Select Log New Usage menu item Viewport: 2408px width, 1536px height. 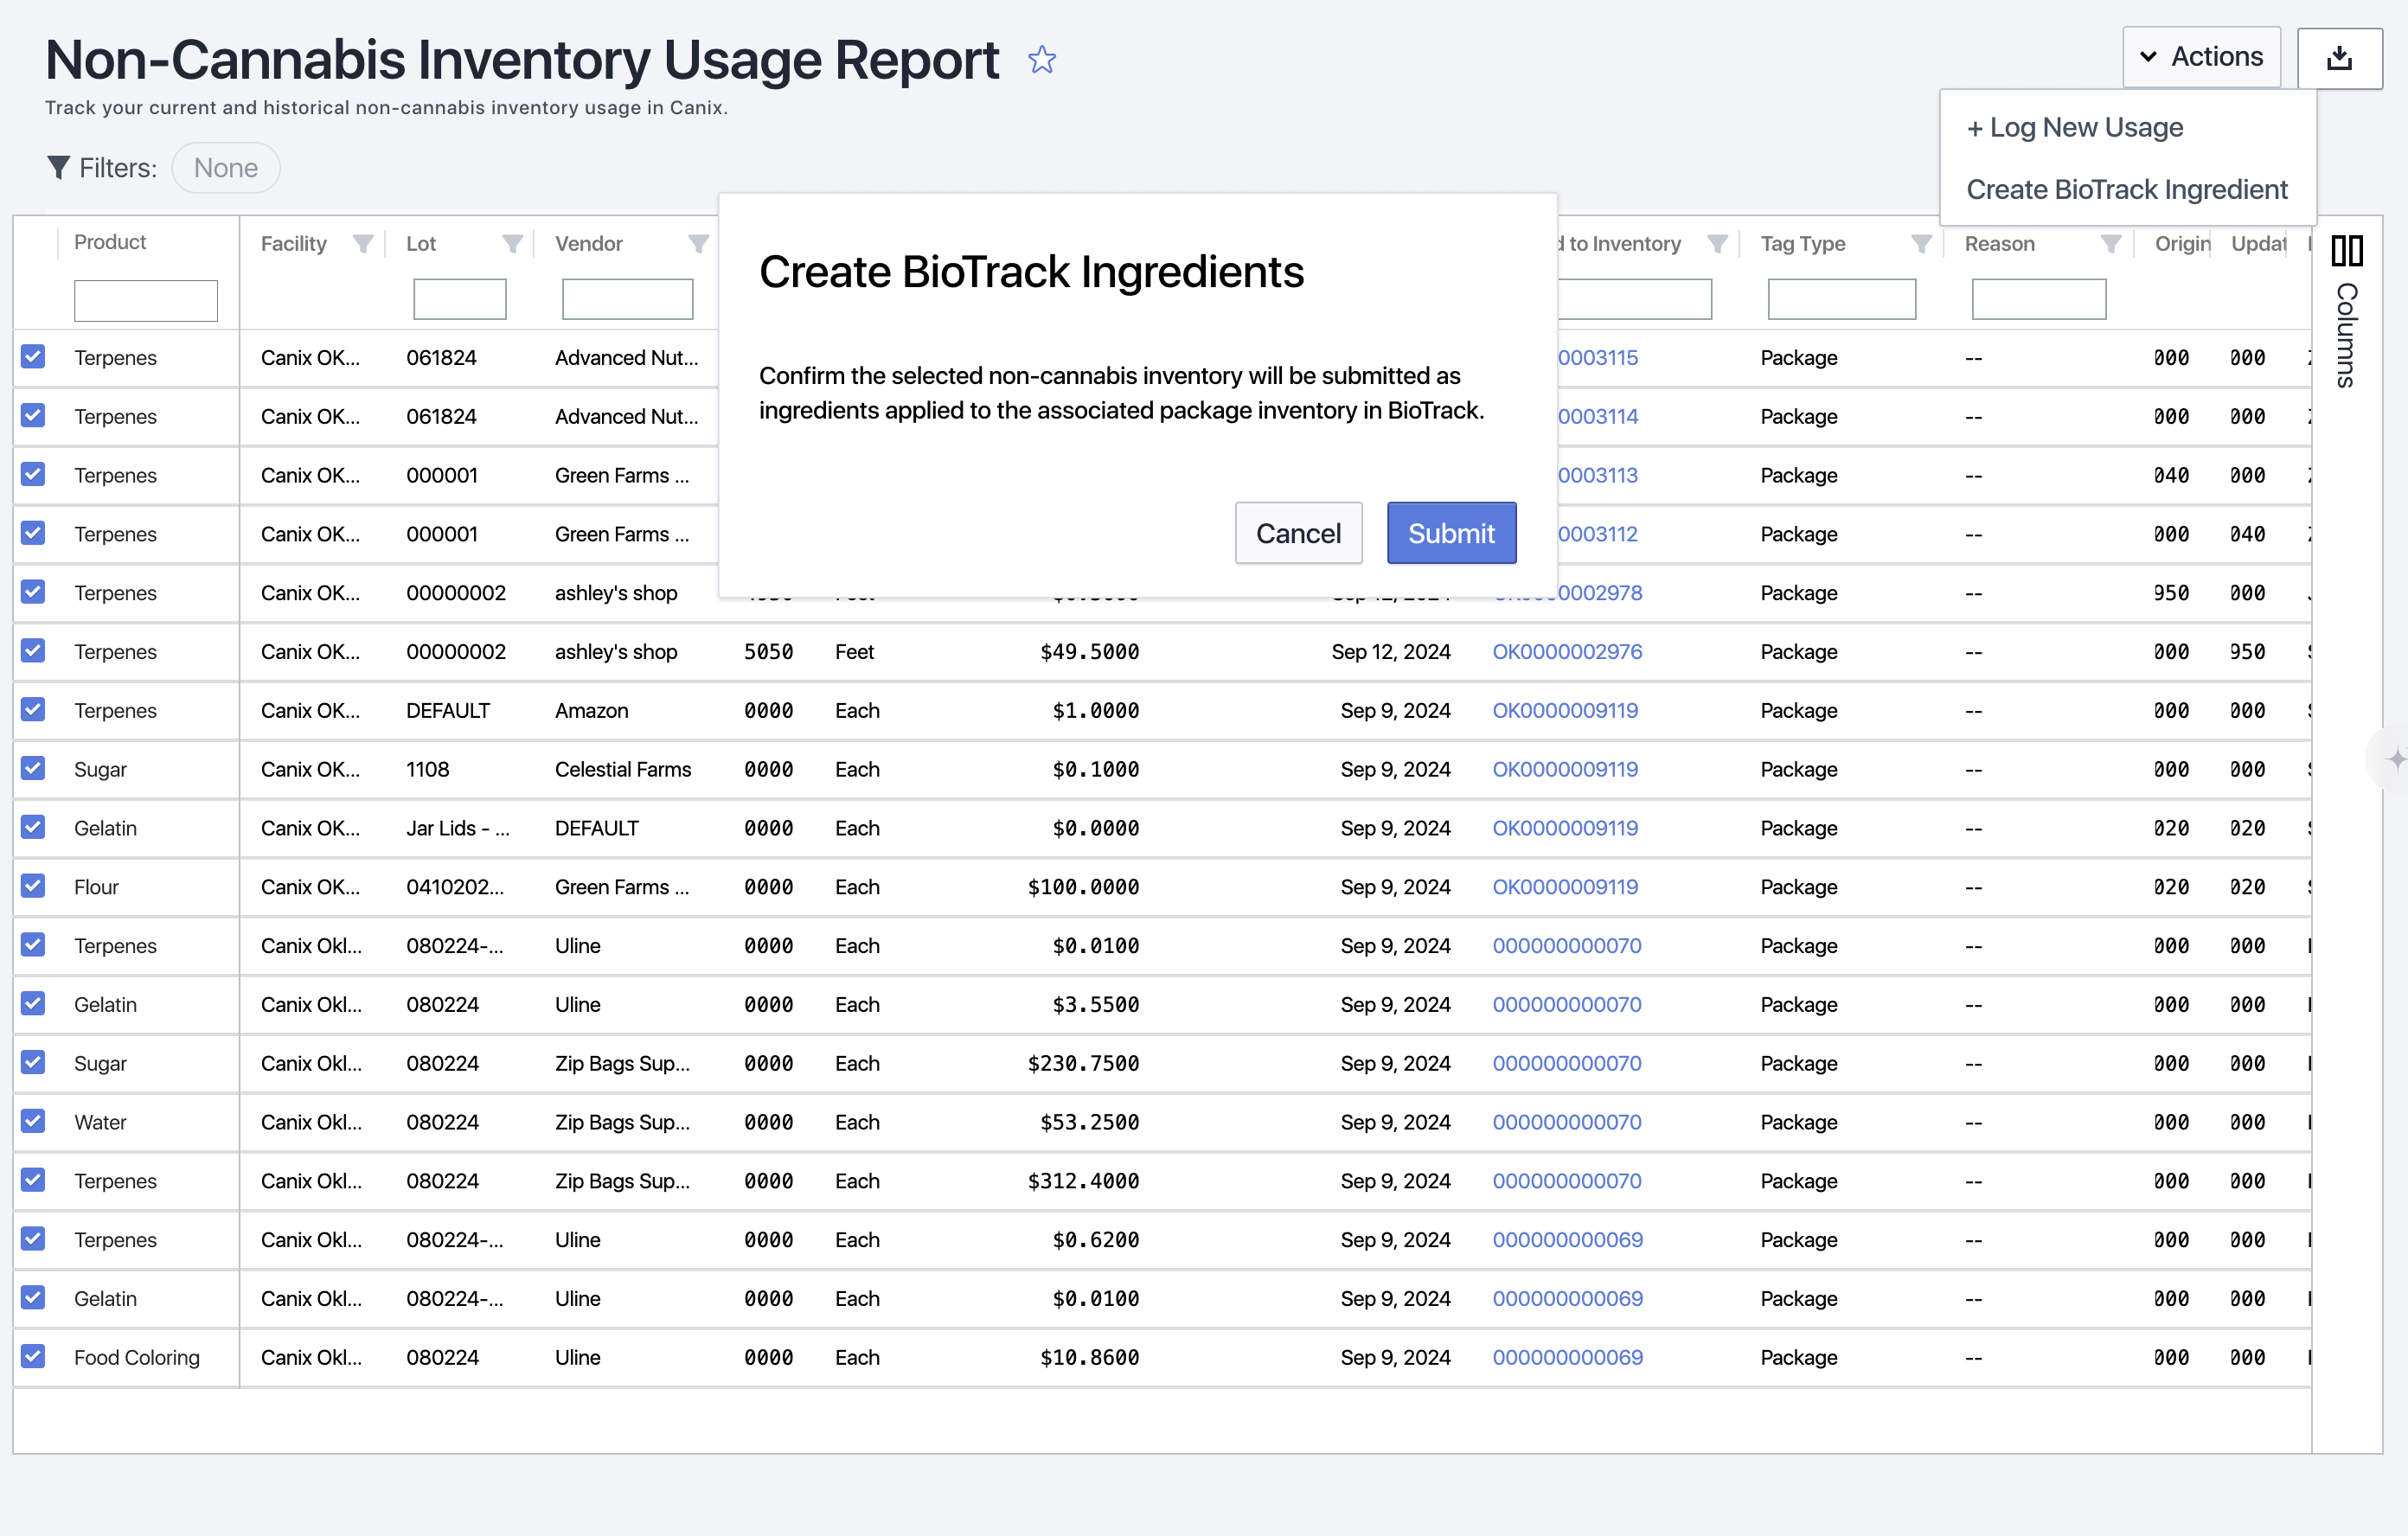[2075, 128]
